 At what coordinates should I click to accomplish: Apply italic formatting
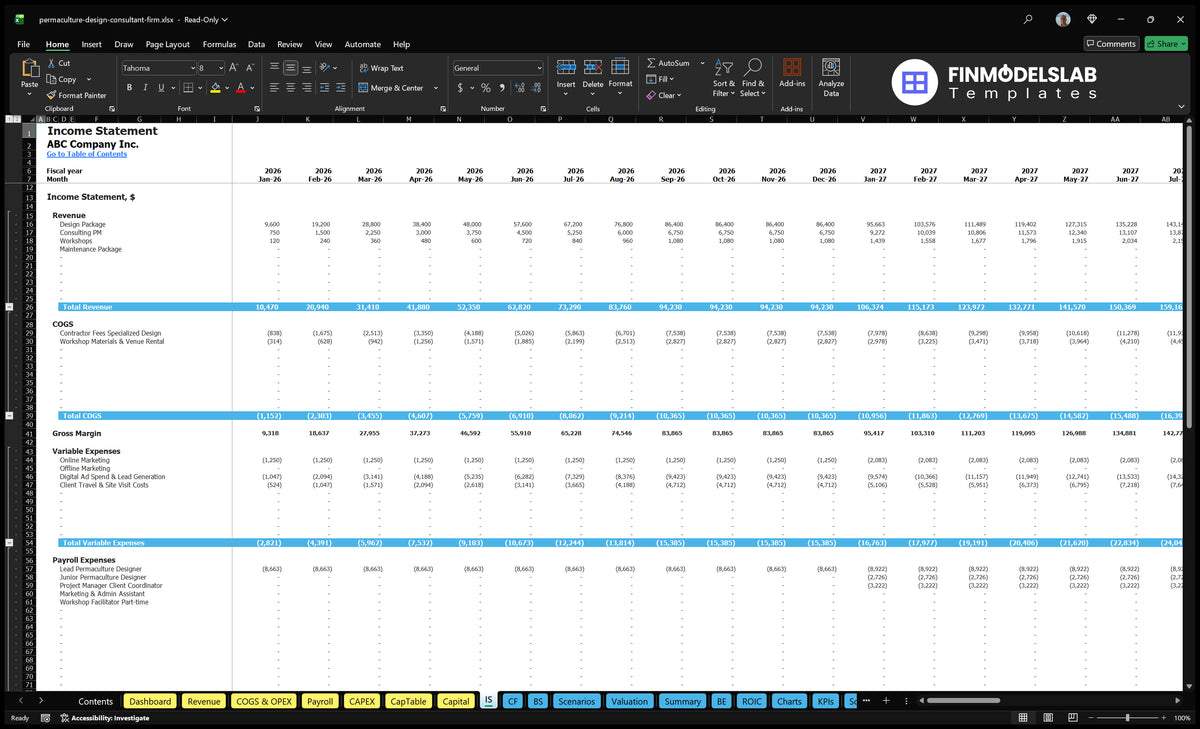click(146, 88)
